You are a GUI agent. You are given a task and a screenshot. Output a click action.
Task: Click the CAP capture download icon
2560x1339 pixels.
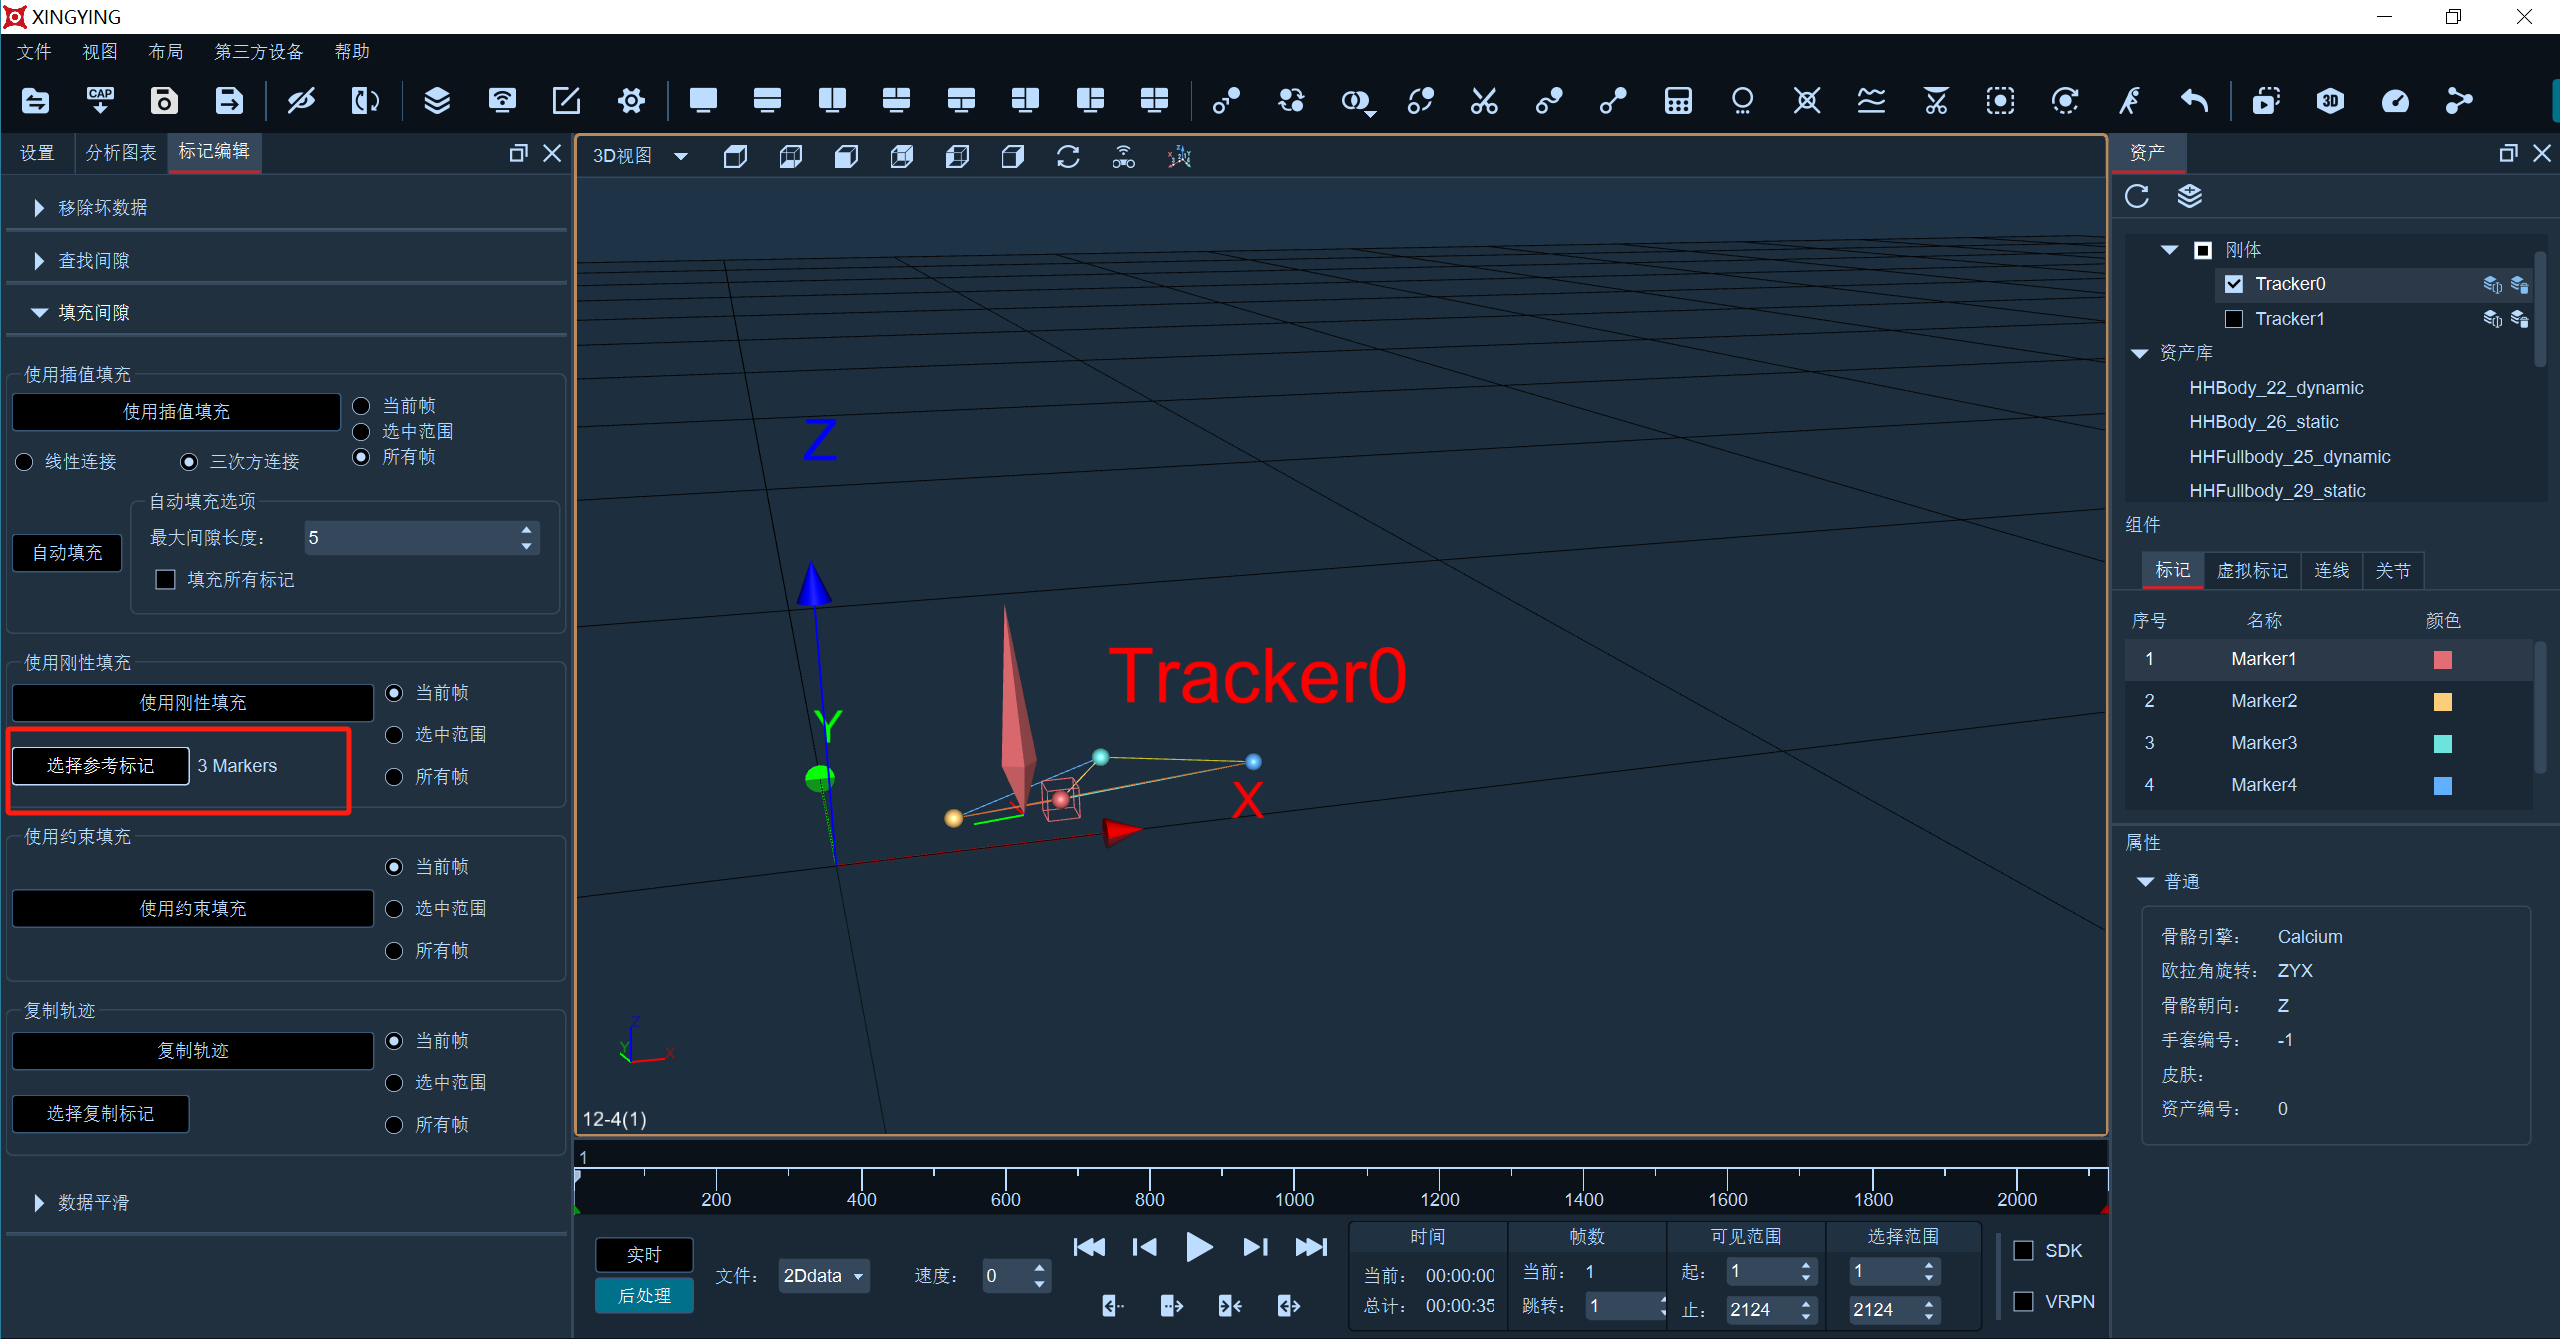tap(100, 100)
